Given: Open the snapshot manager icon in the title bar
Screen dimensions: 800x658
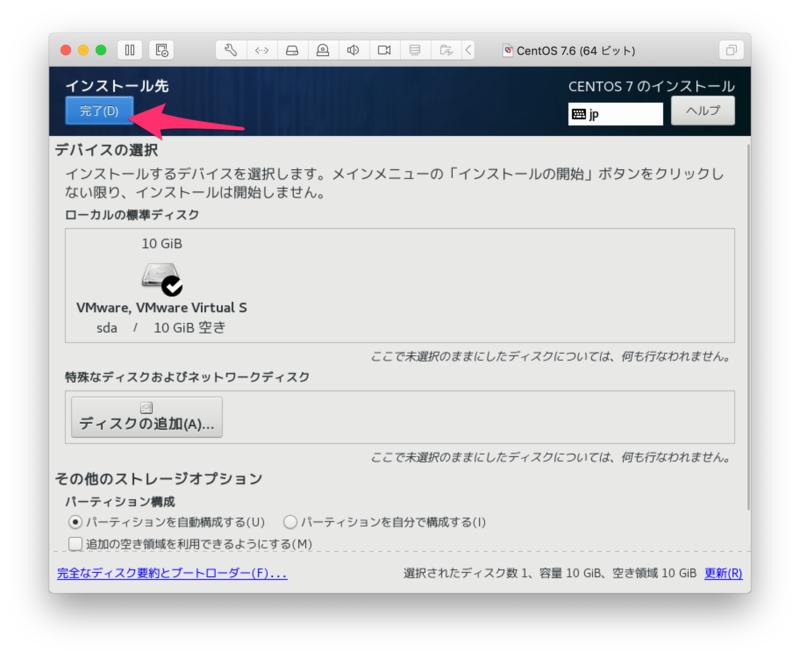Looking at the screenshot, I should coord(162,50).
